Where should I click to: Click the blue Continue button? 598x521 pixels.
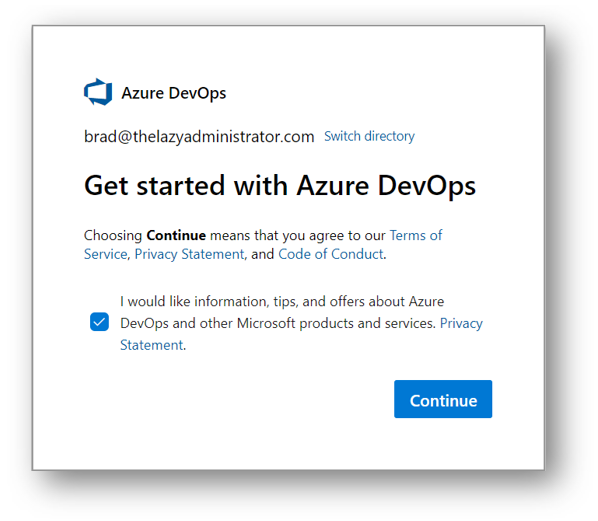(443, 399)
